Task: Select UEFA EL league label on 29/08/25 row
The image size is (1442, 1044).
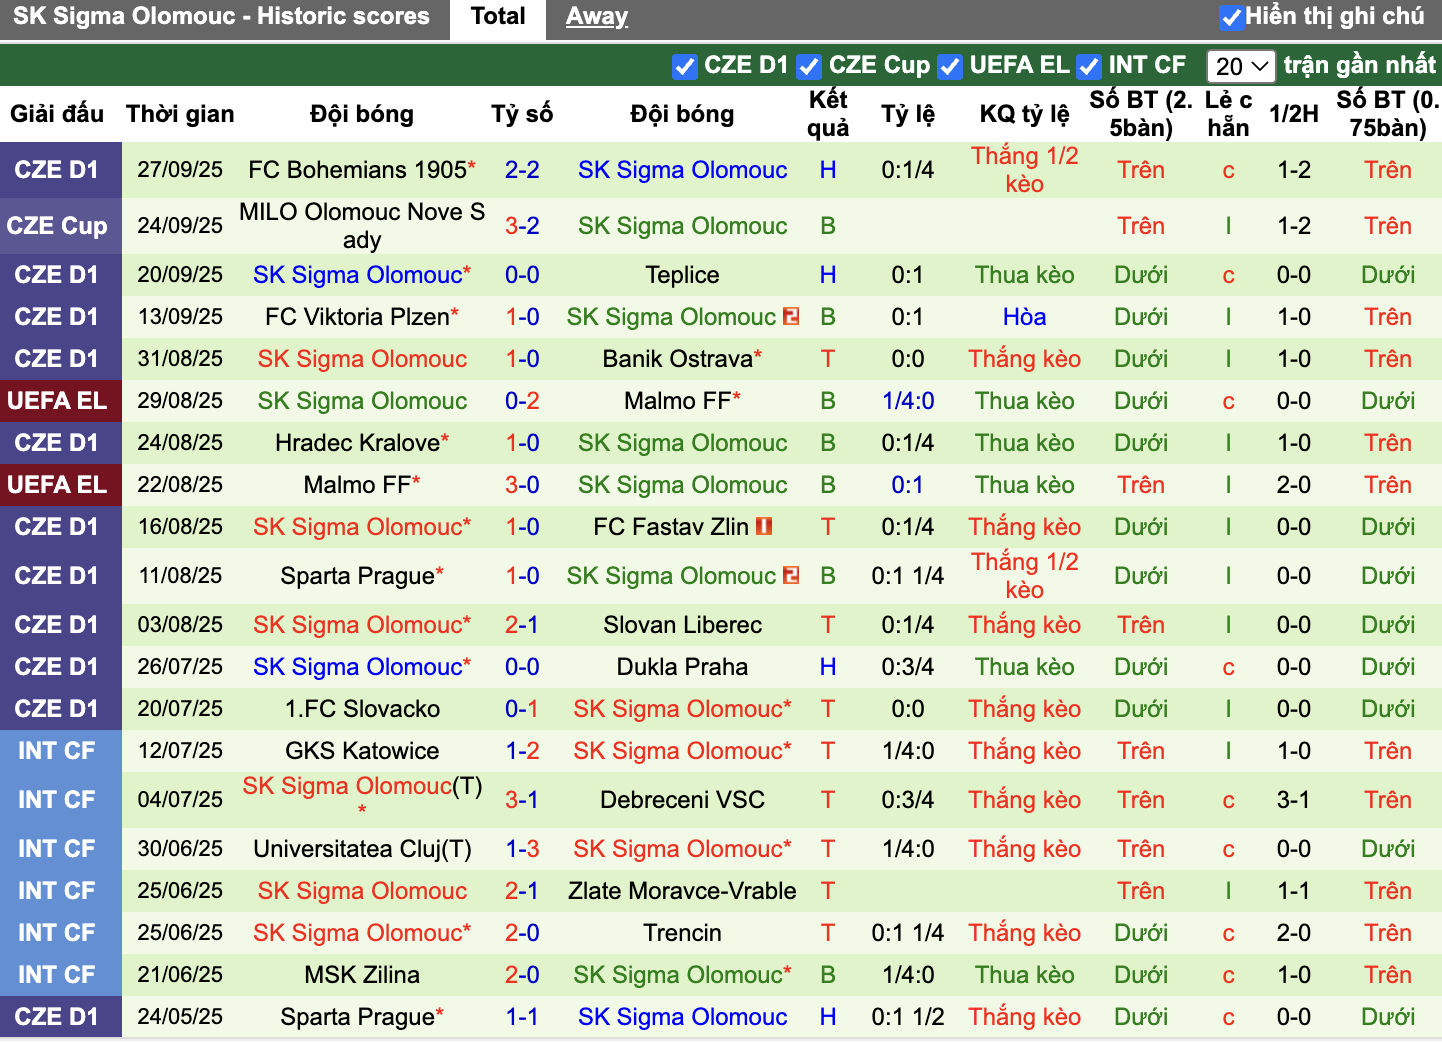Action: (x=57, y=401)
